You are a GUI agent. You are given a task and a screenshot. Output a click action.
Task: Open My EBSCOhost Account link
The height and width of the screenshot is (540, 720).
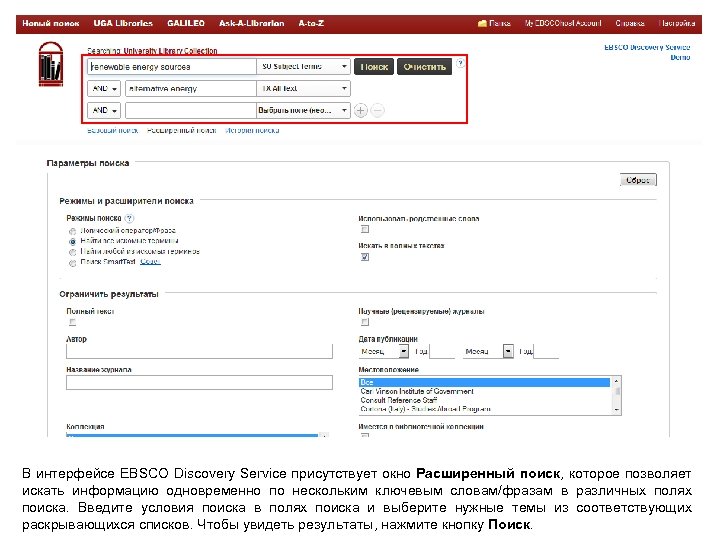(x=562, y=23)
